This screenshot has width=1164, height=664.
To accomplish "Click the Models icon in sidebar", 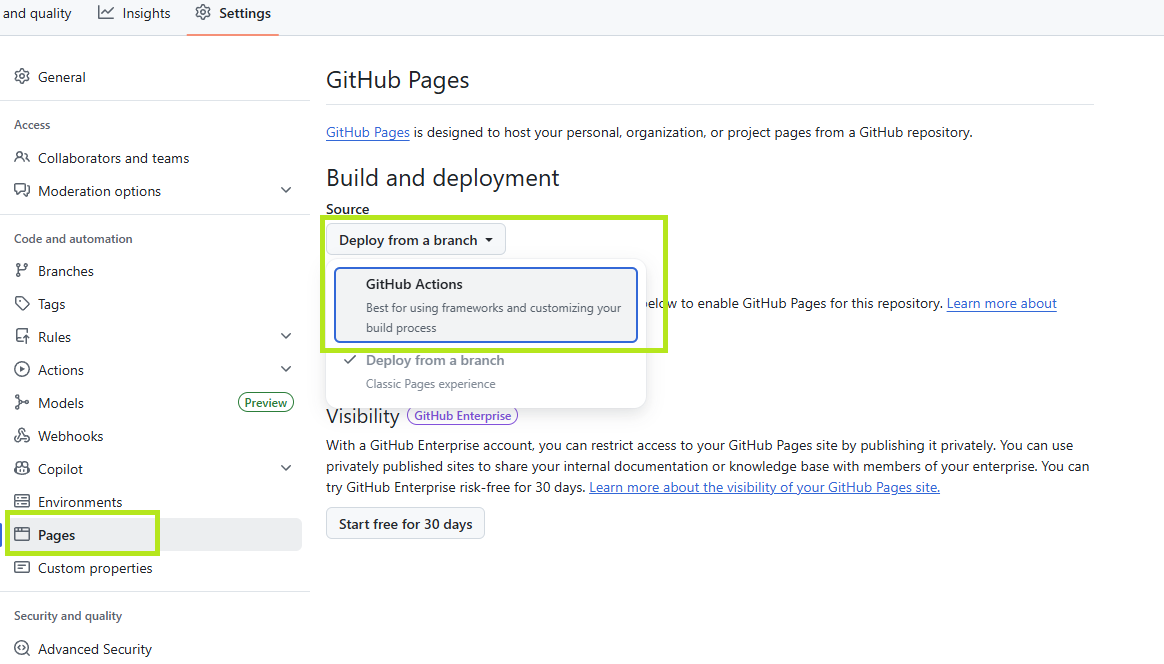I will click(22, 403).
